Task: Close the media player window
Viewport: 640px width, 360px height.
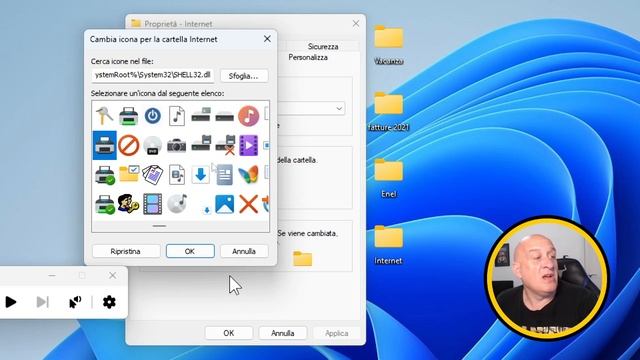Action: [x=113, y=276]
